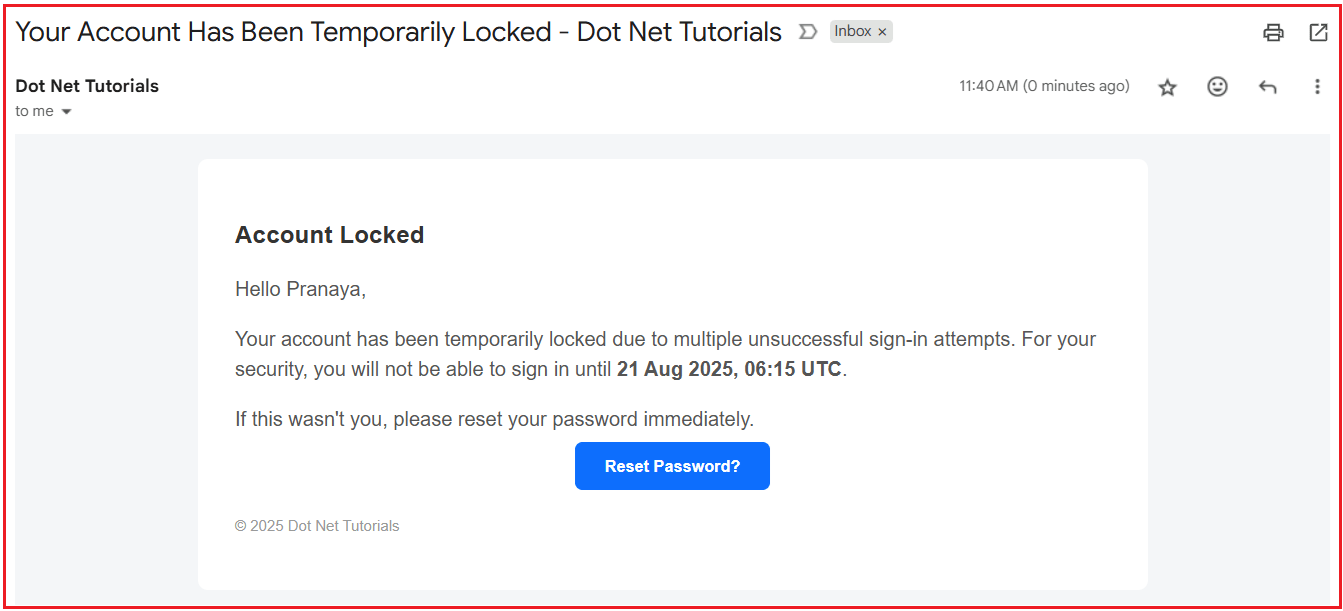Click the Dot Net Tutorials sender name

(x=86, y=85)
